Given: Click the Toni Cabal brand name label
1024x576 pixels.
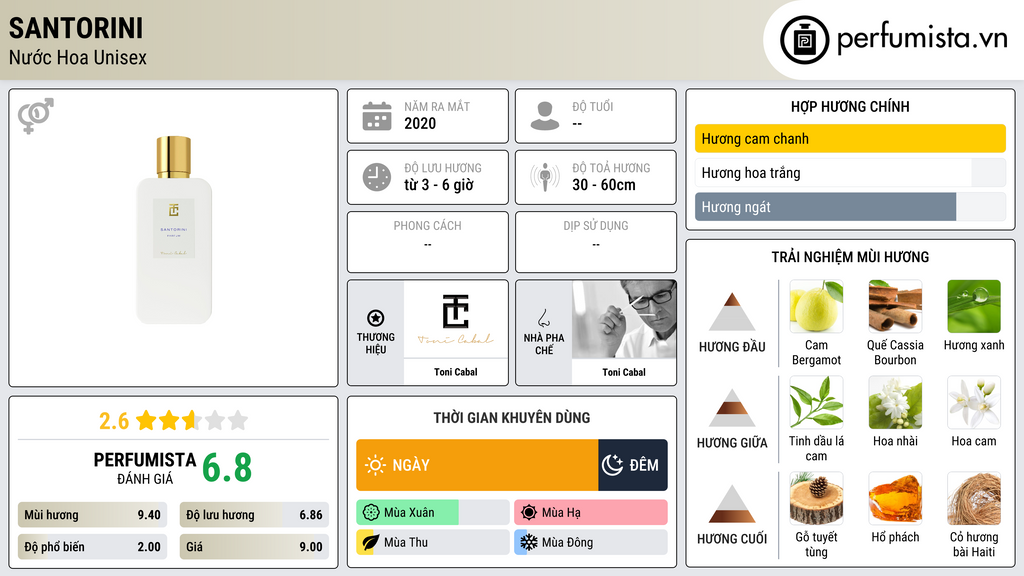Looking at the screenshot, I should 456,372.
